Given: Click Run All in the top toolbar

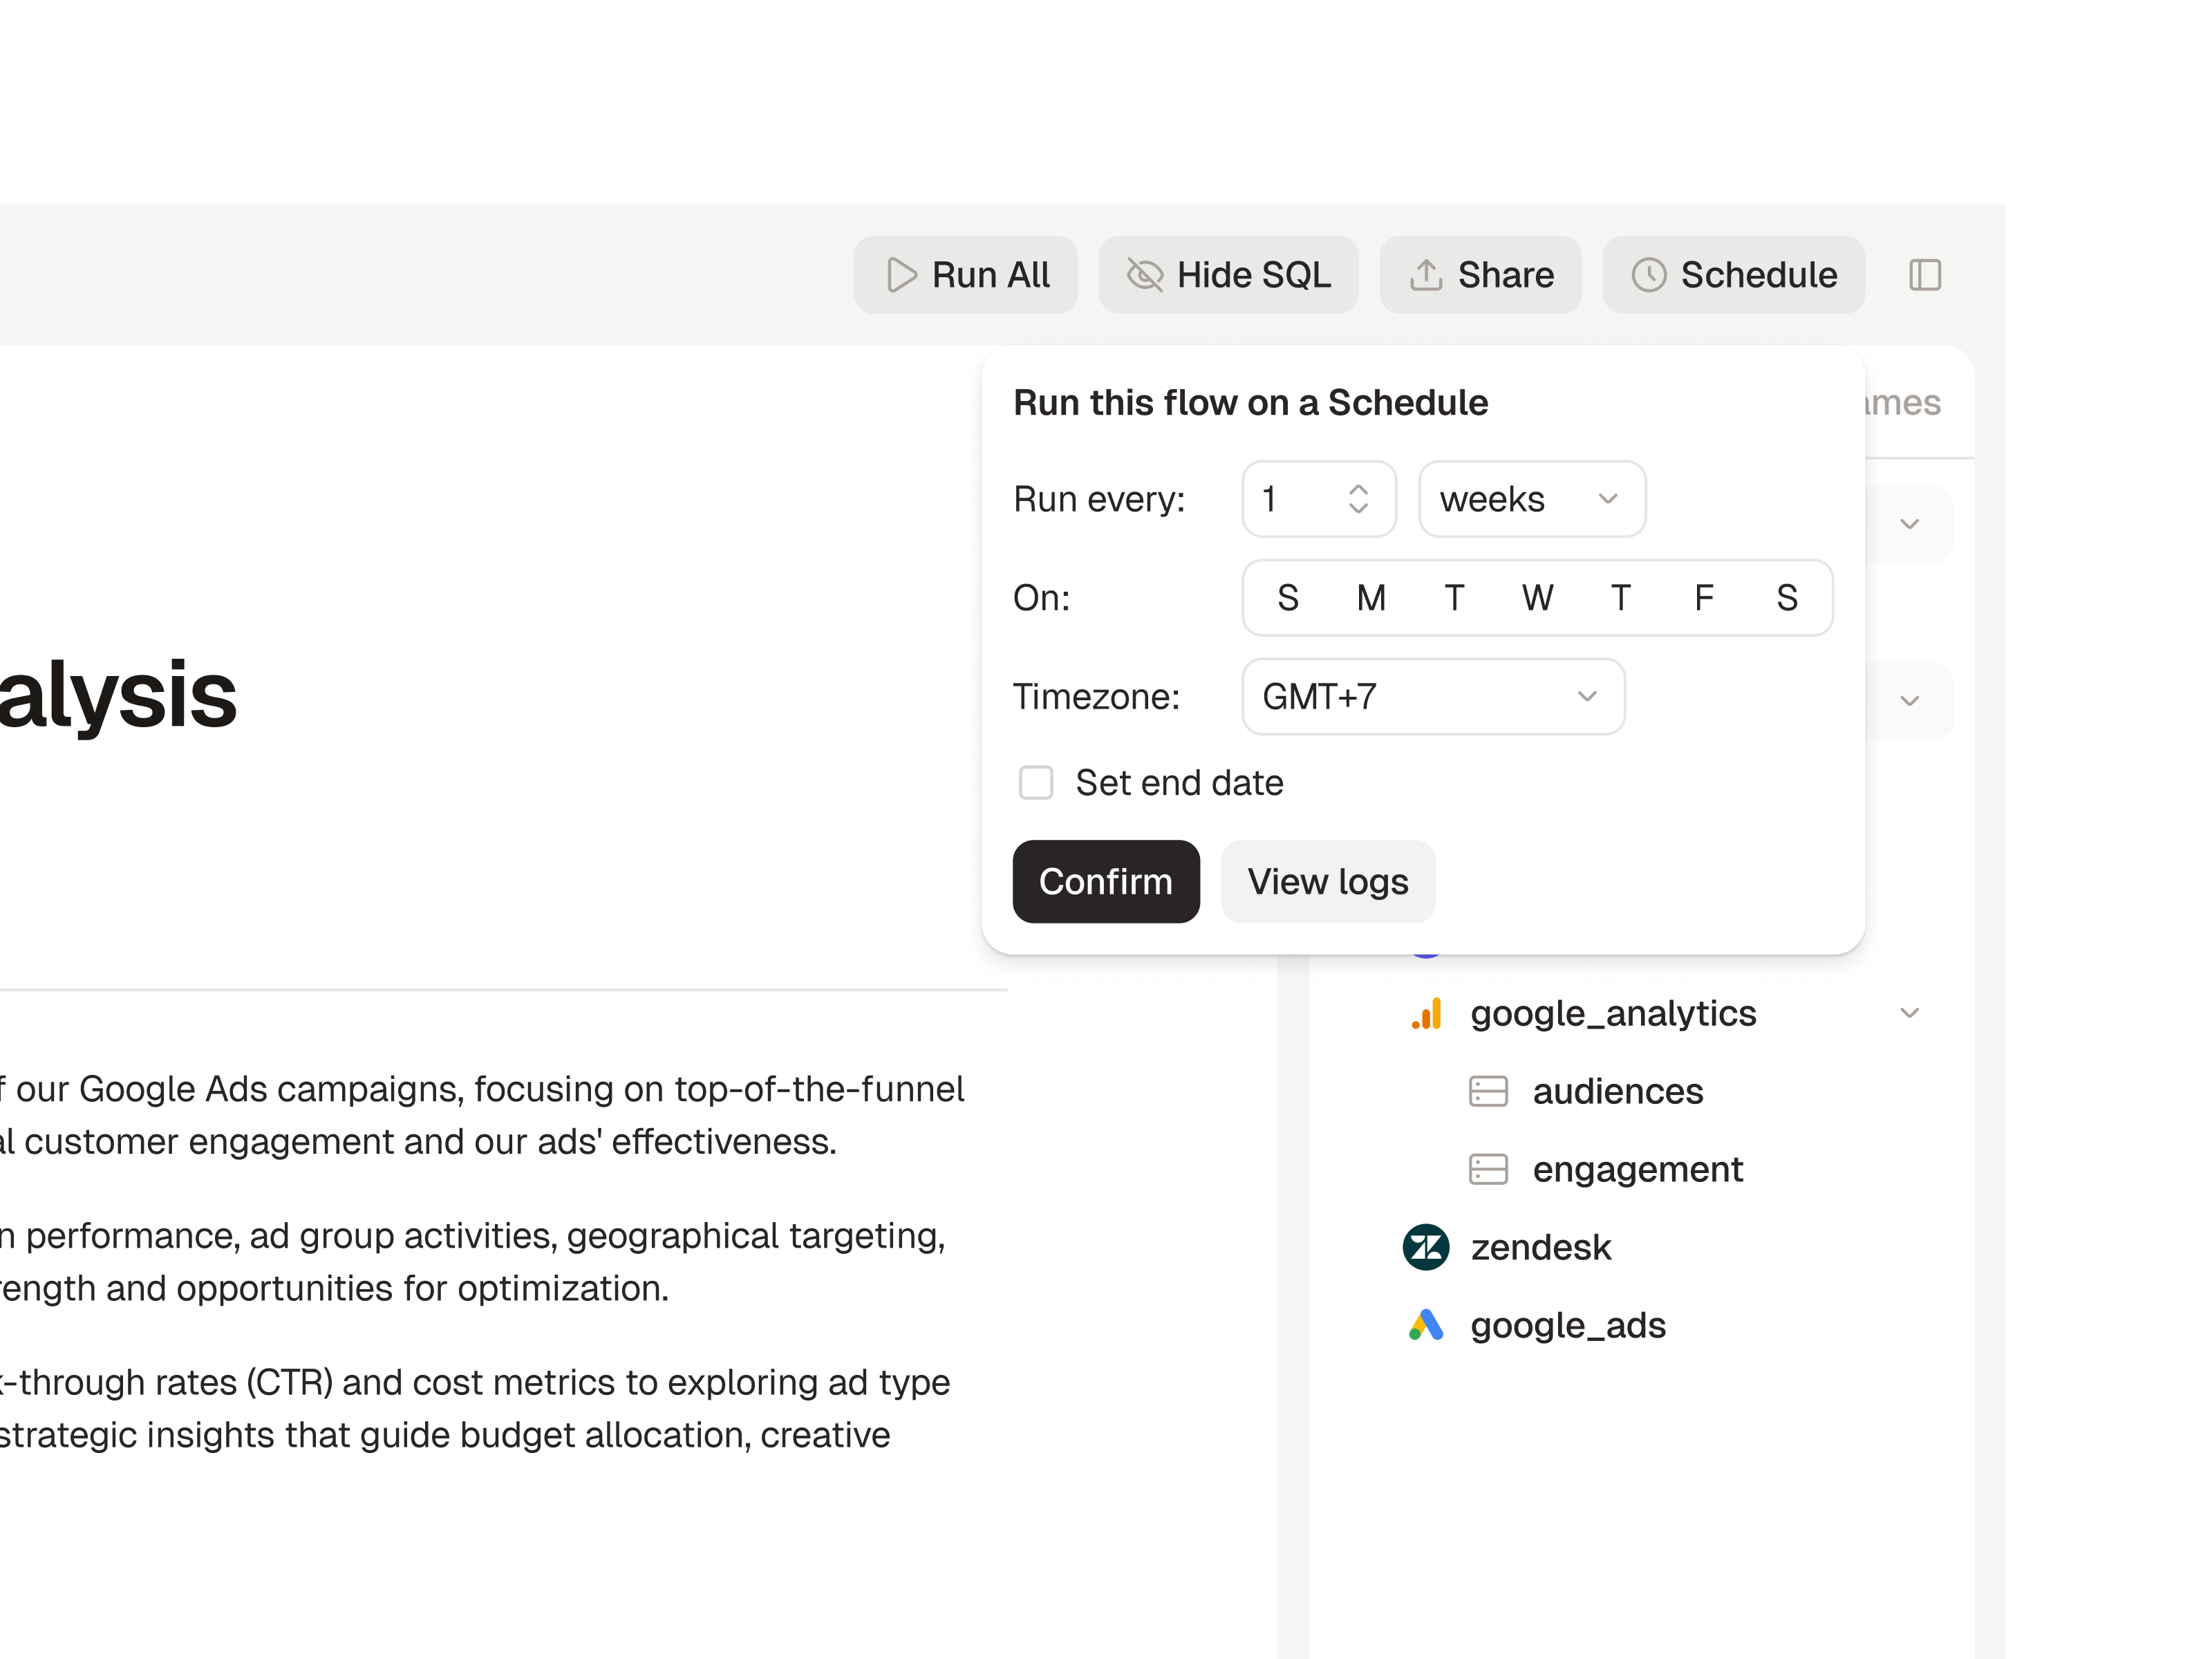Looking at the screenshot, I should click(965, 274).
